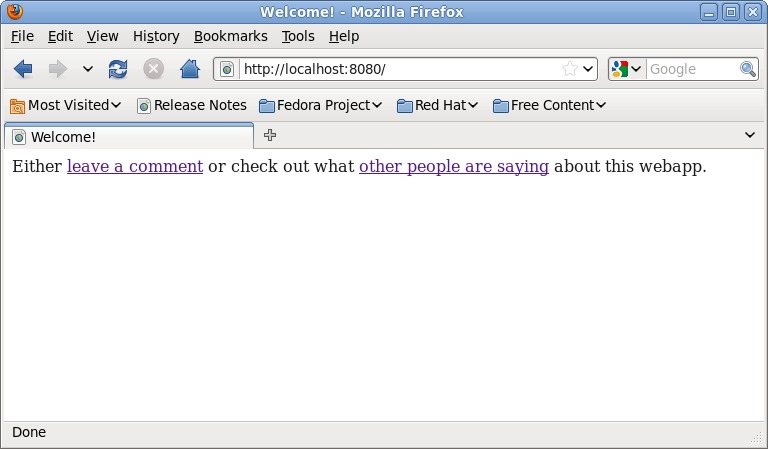Open the Tools menu

298,36
